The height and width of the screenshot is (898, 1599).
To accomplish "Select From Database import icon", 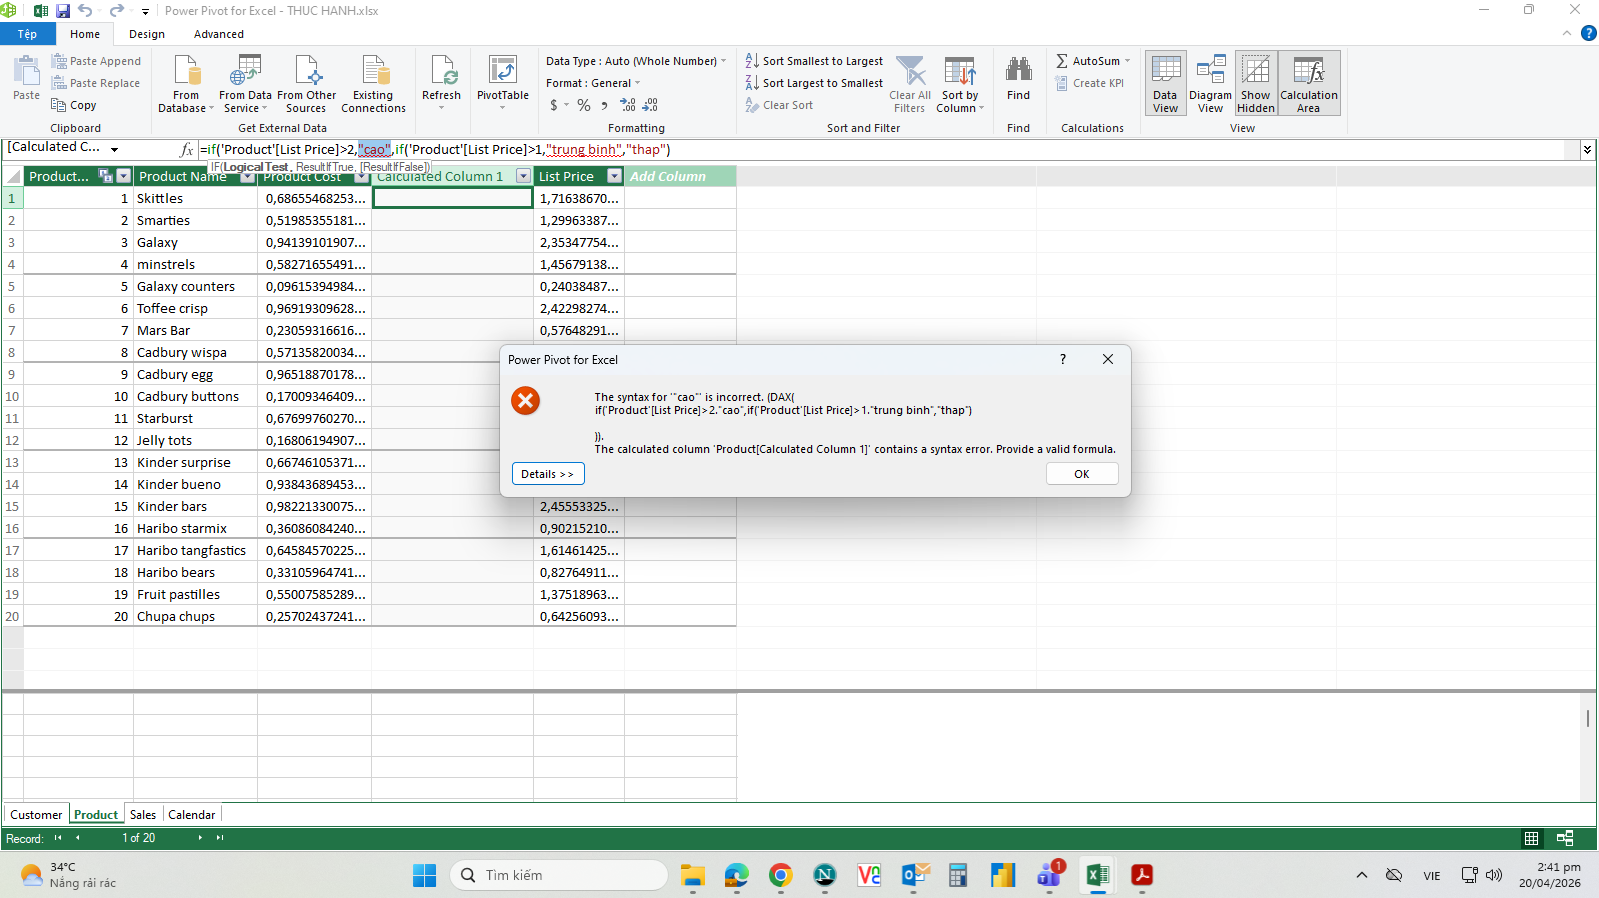I will point(187,72).
